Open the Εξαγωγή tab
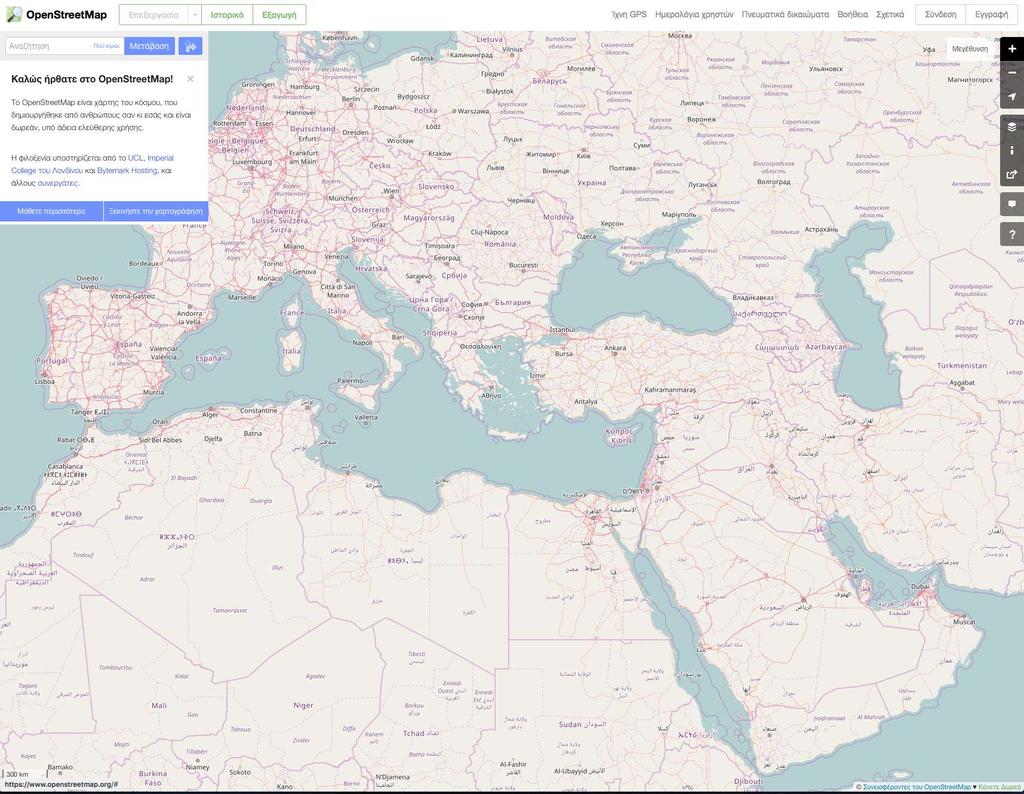1024x794 pixels. [279, 14]
